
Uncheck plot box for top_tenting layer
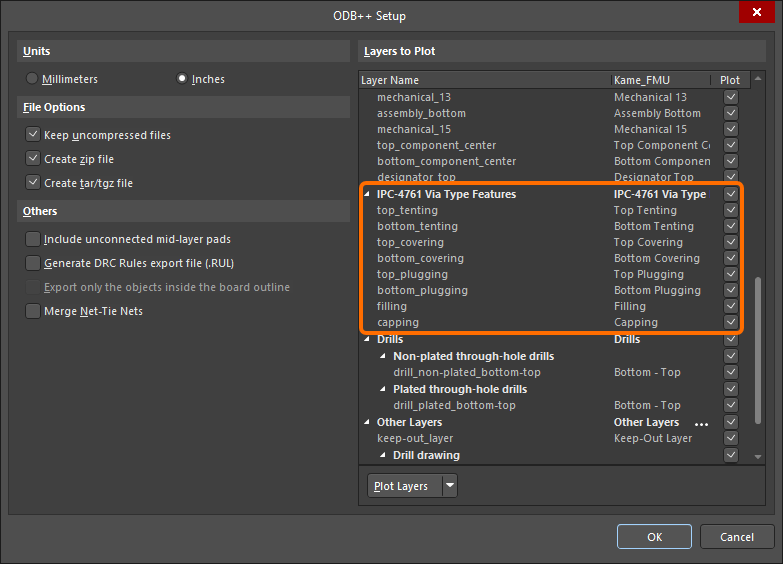(x=731, y=210)
